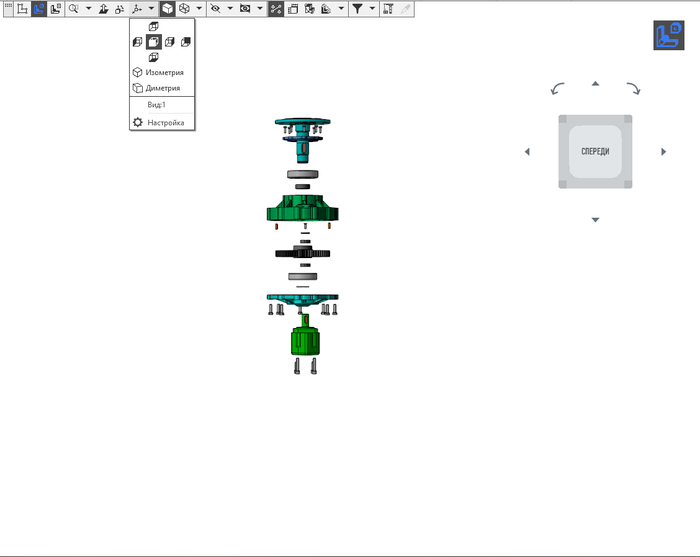Click the section view box icon
The width and height of the screenshot is (700, 557).
click(293, 9)
